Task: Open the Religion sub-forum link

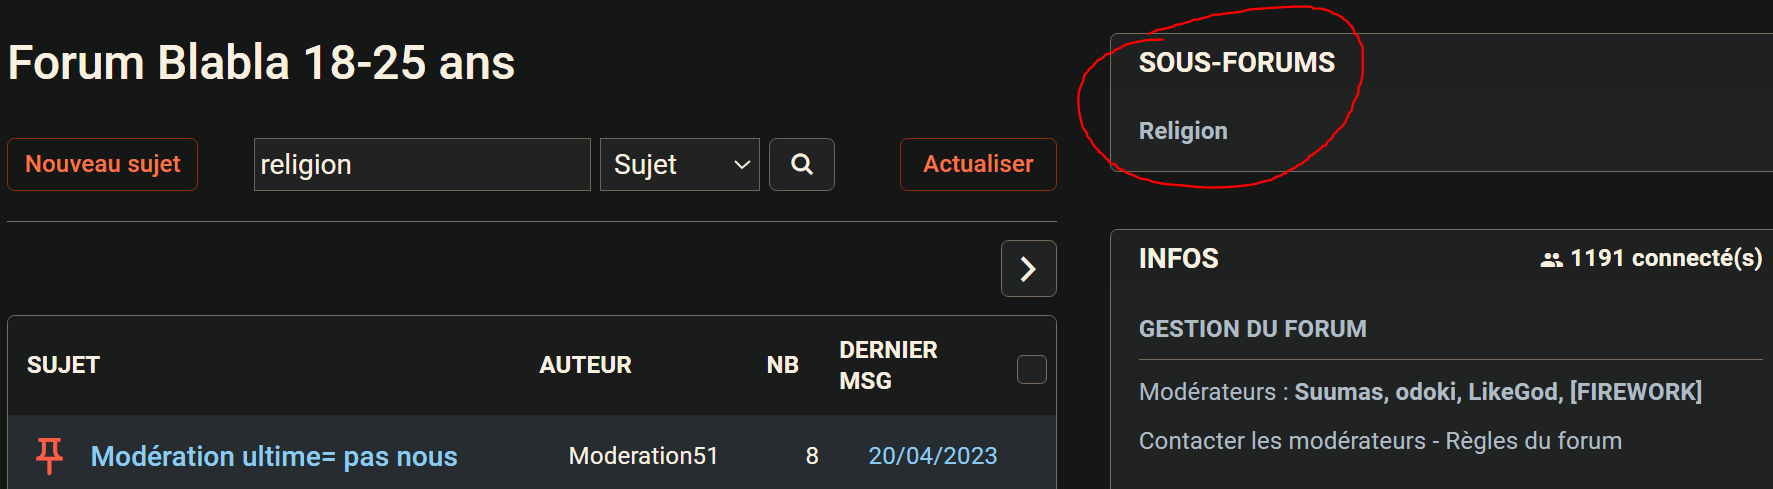Action: point(1183,131)
